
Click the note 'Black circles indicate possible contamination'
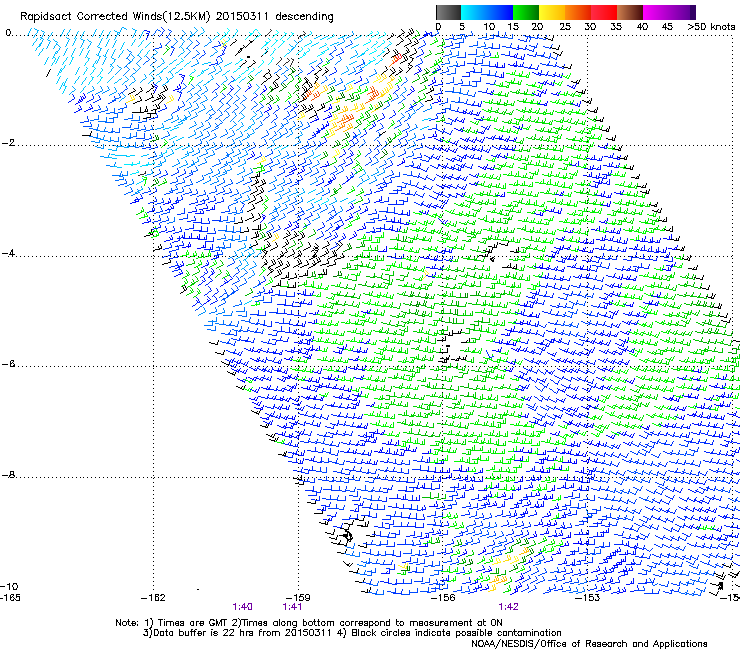click(x=456, y=633)
